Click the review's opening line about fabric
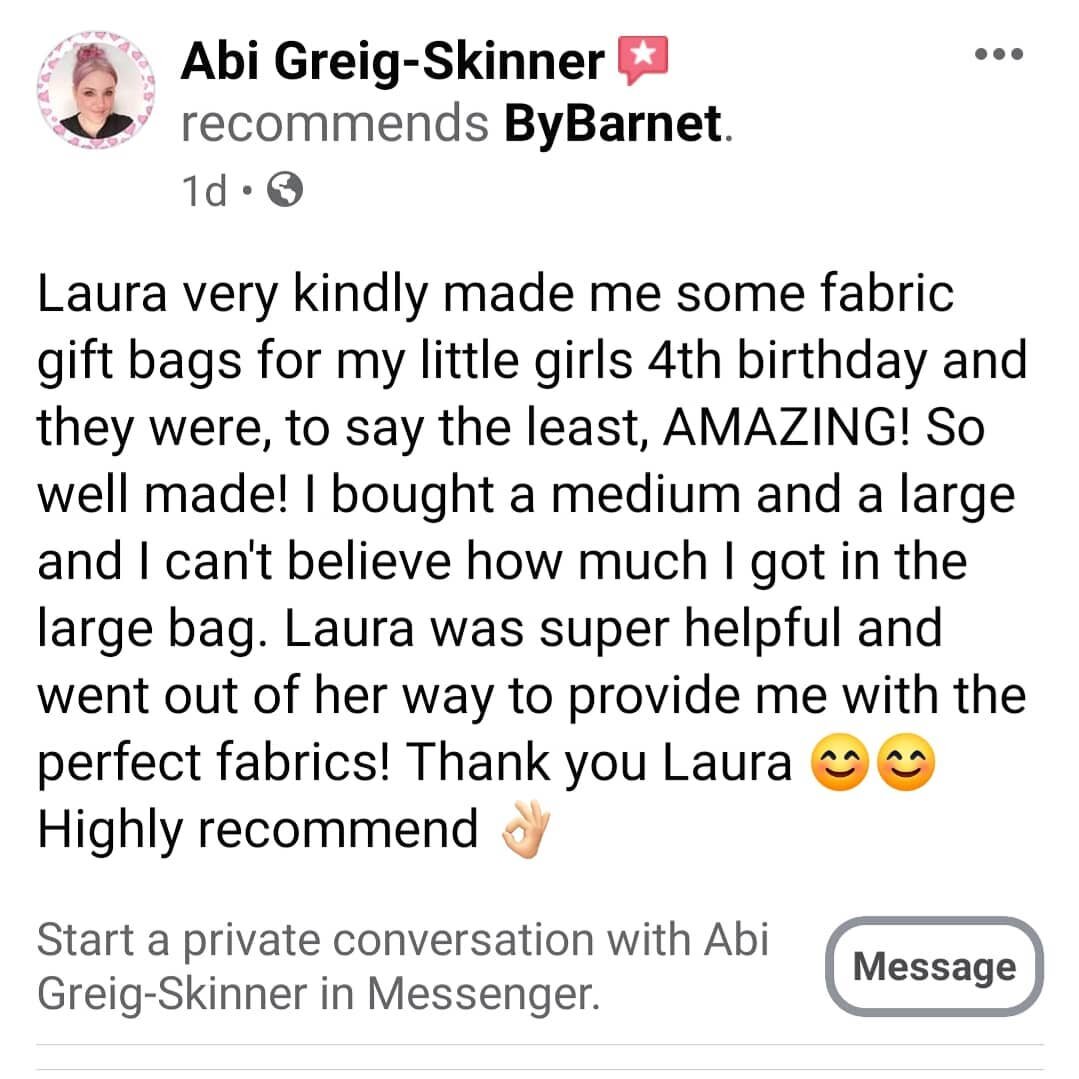Viewport: 1079px width, 1079px height. [x=495, y=294]
